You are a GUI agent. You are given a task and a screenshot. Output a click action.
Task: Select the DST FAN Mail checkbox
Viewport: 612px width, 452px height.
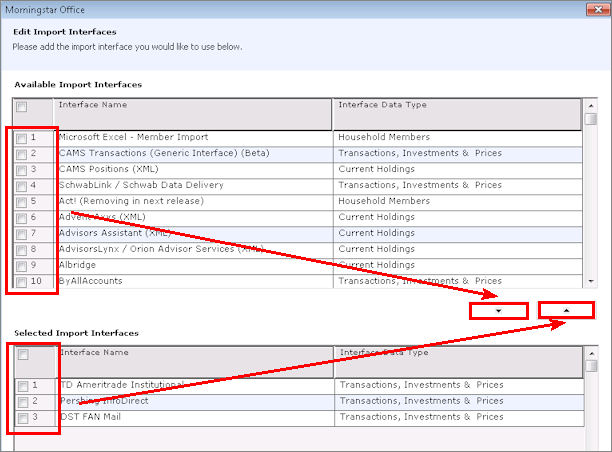[22, 418]
